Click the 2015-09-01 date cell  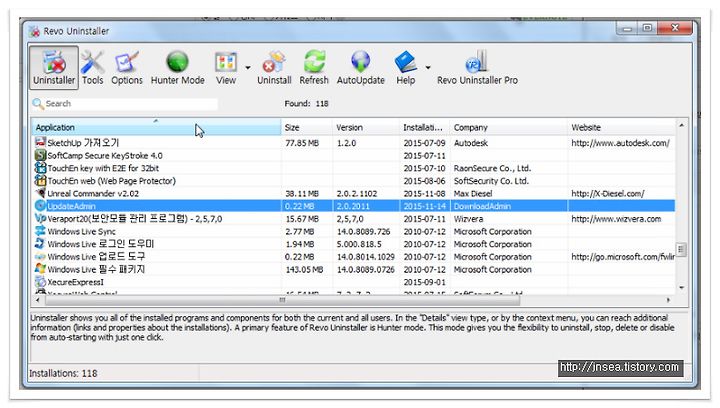point(424,282)
